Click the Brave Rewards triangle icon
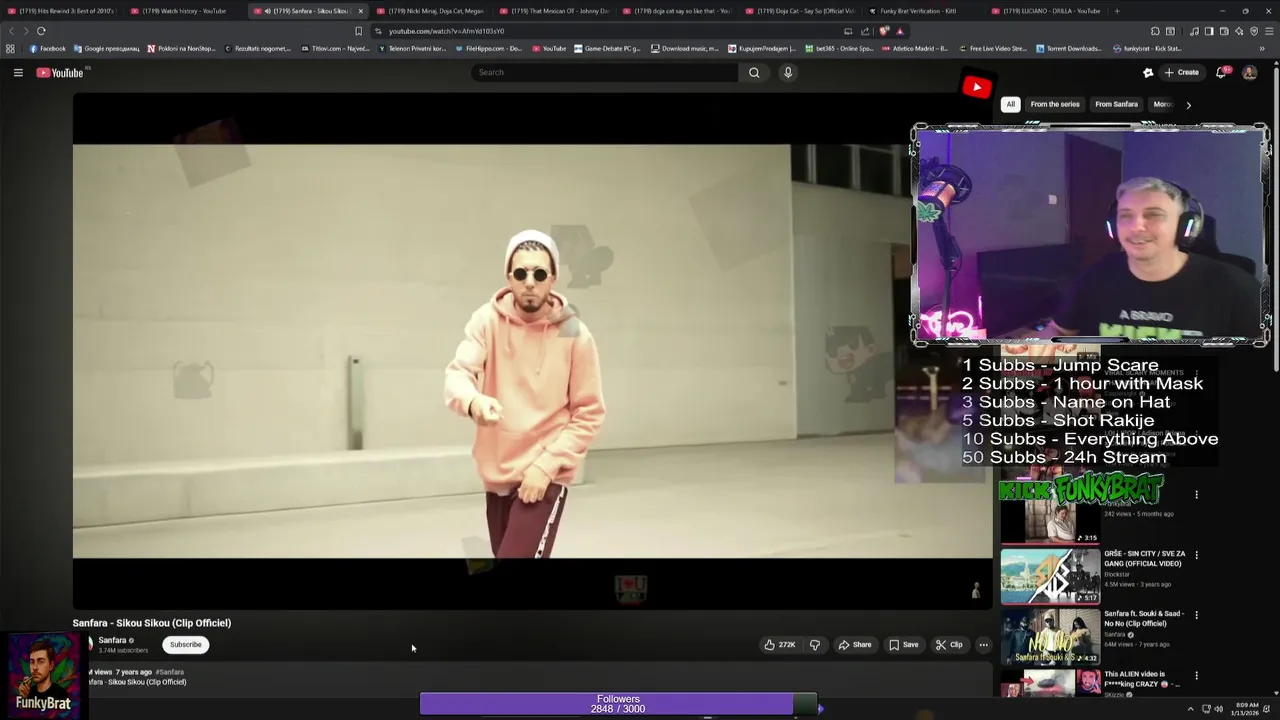 click(x=899, y=31)
